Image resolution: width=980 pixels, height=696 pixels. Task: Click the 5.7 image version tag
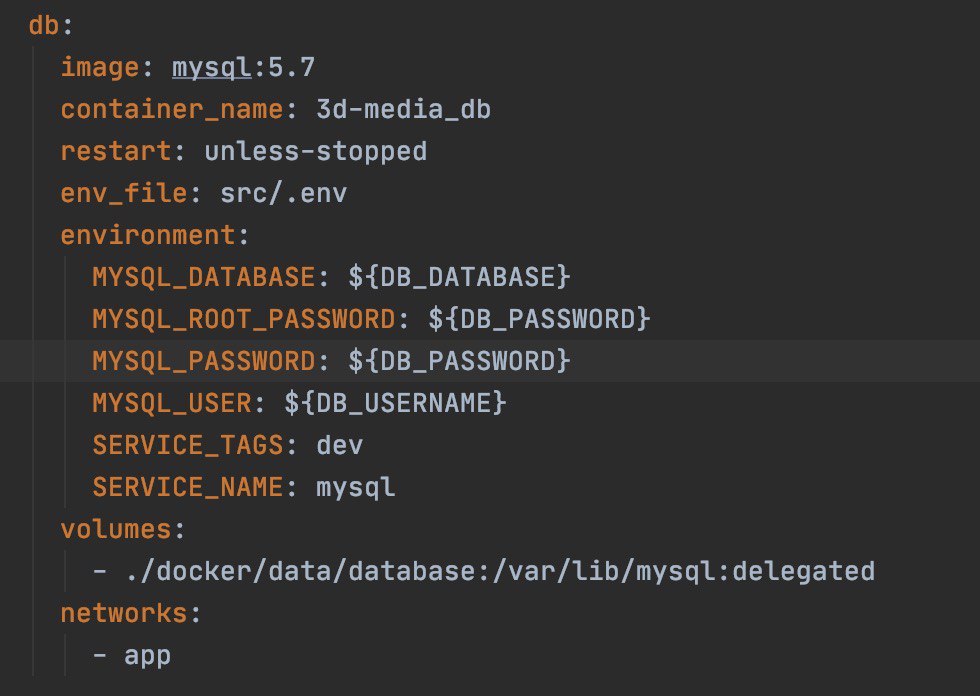point(291,67)
